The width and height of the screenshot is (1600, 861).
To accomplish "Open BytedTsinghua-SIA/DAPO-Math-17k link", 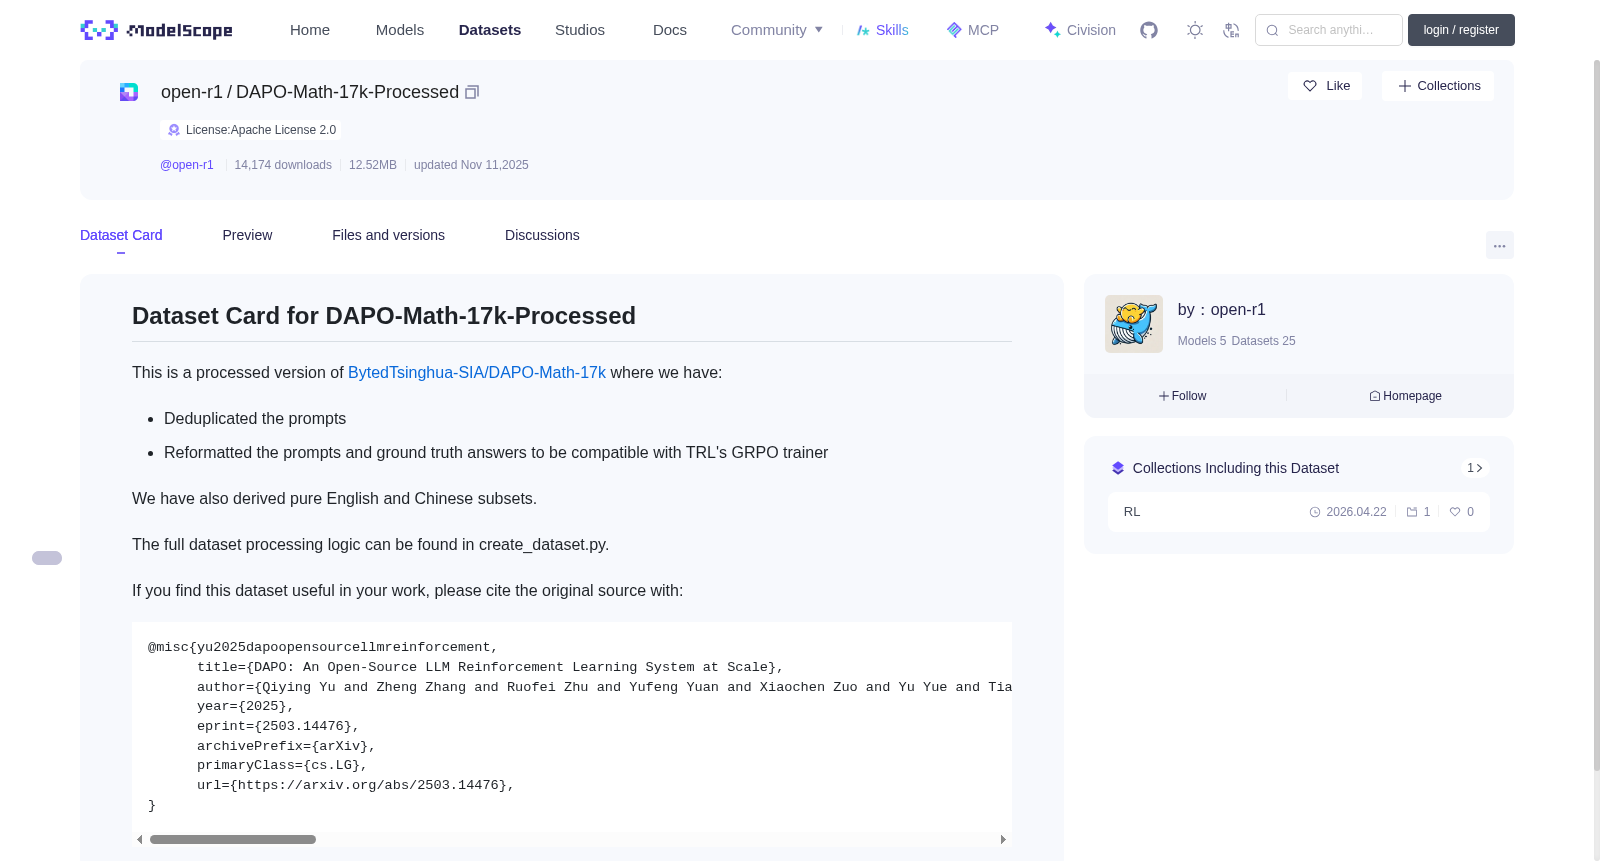I will pos(477,372).
